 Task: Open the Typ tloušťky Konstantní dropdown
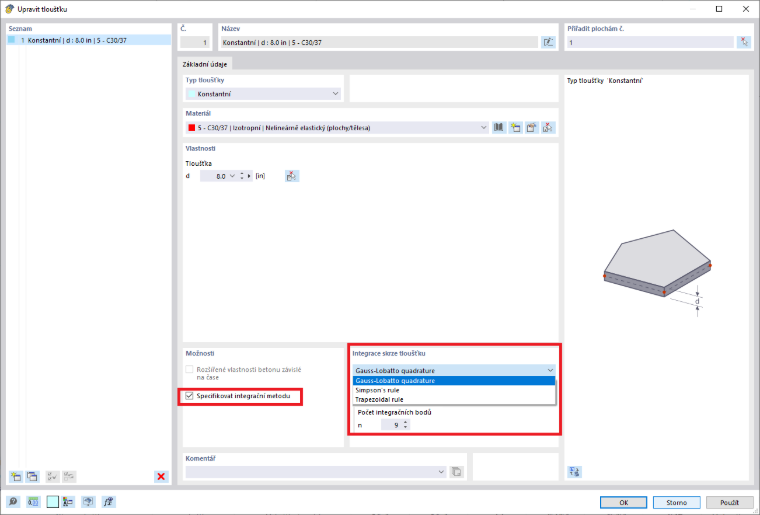(263, 94)
